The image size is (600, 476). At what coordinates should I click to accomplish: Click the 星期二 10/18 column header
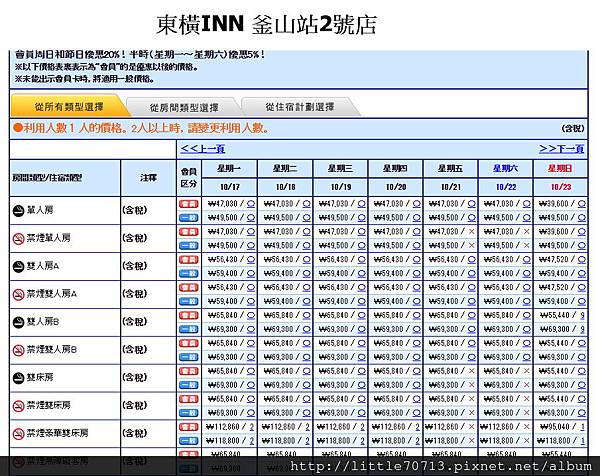pyautogui.click(x=285, y=178)
